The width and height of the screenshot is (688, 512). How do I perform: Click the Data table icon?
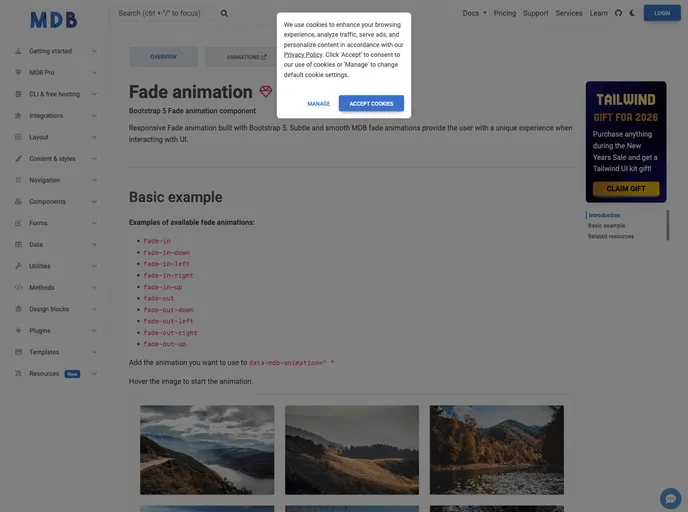tap(18, 244)
